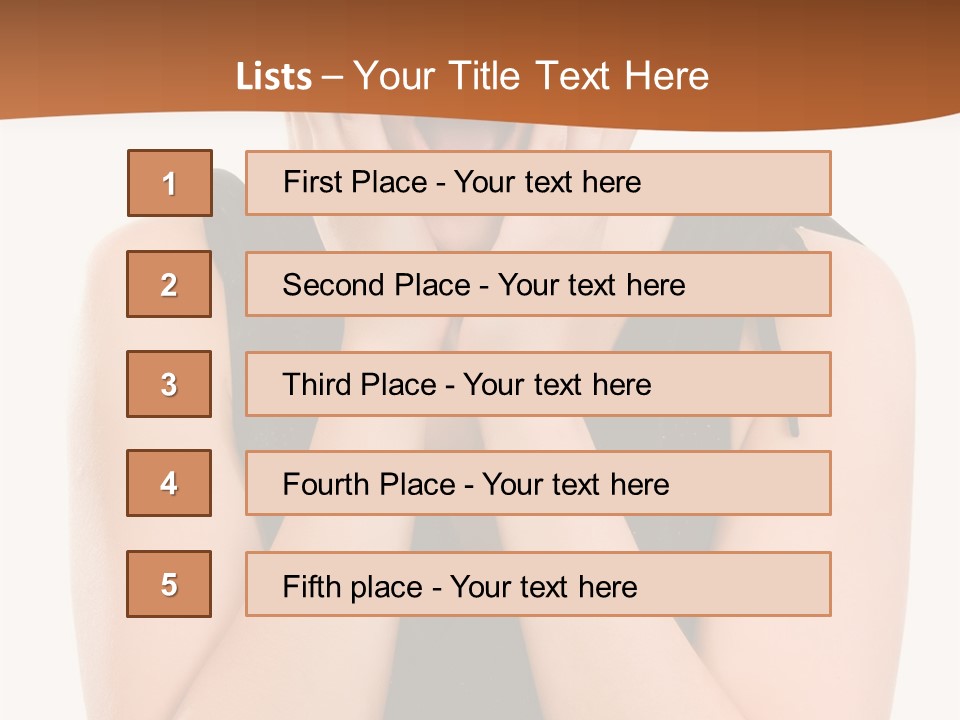Click the words First Place
Viewport: 960px width, 720px height.
(x=355, y=182)
